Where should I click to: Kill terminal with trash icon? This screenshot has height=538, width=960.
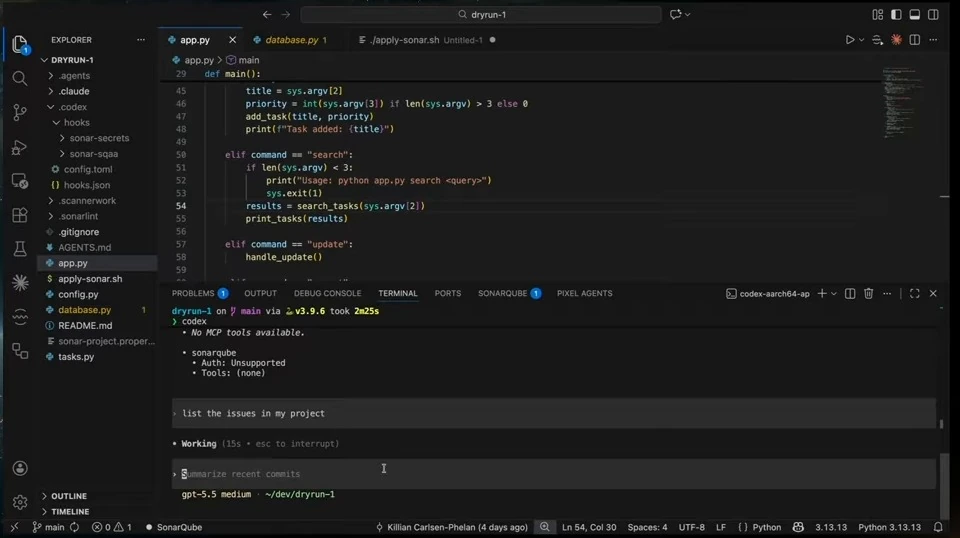tap(868, 294)
